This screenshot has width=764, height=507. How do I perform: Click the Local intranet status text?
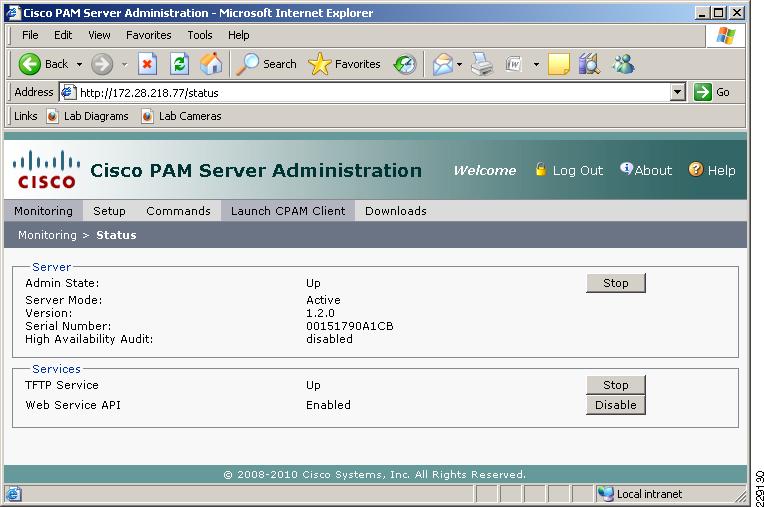[649, 494]
